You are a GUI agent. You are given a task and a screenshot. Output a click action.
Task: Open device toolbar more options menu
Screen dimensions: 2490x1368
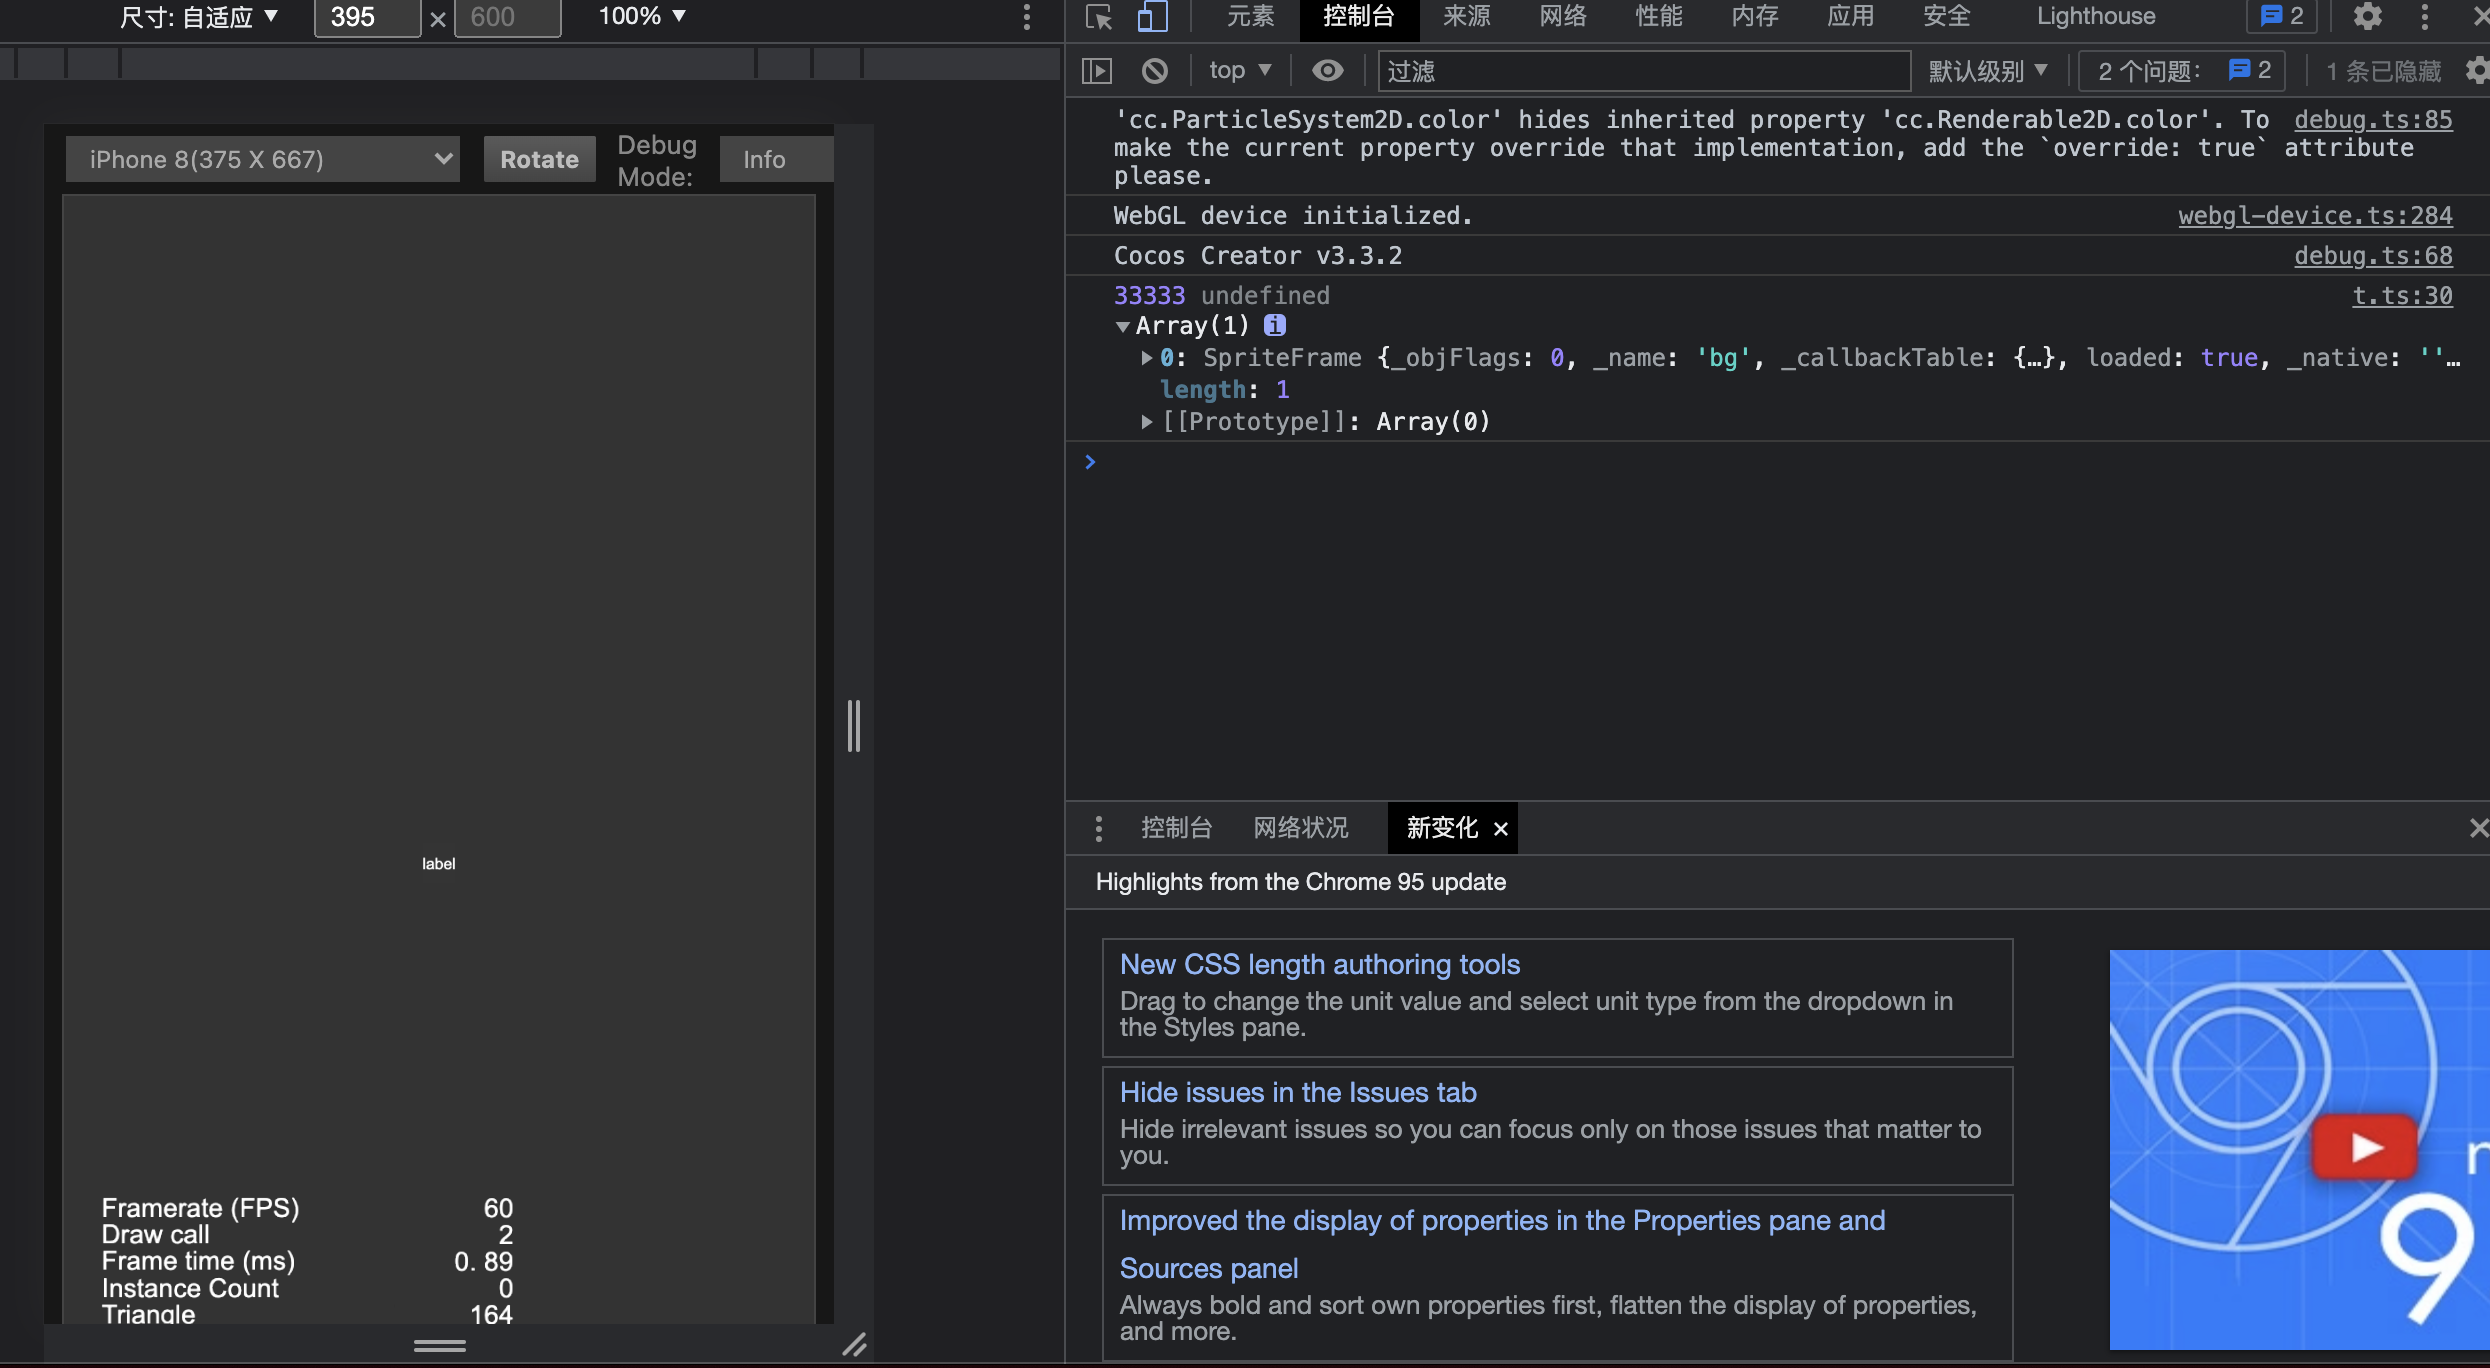pos(1027,17)
